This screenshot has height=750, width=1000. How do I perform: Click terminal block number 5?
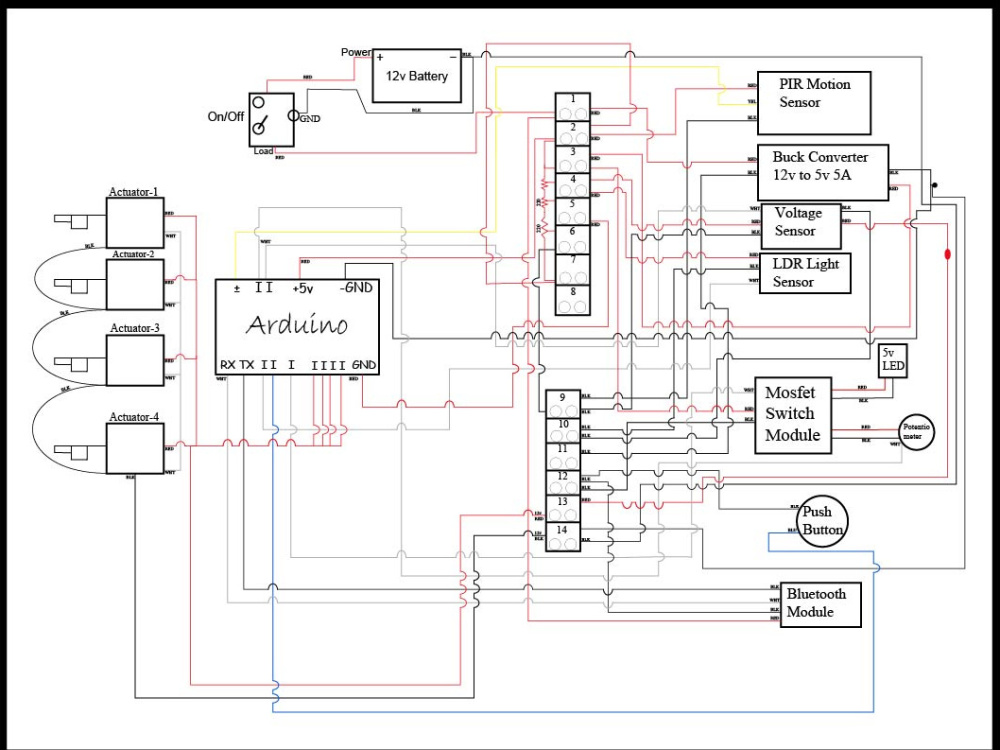(x=573, y=212)
